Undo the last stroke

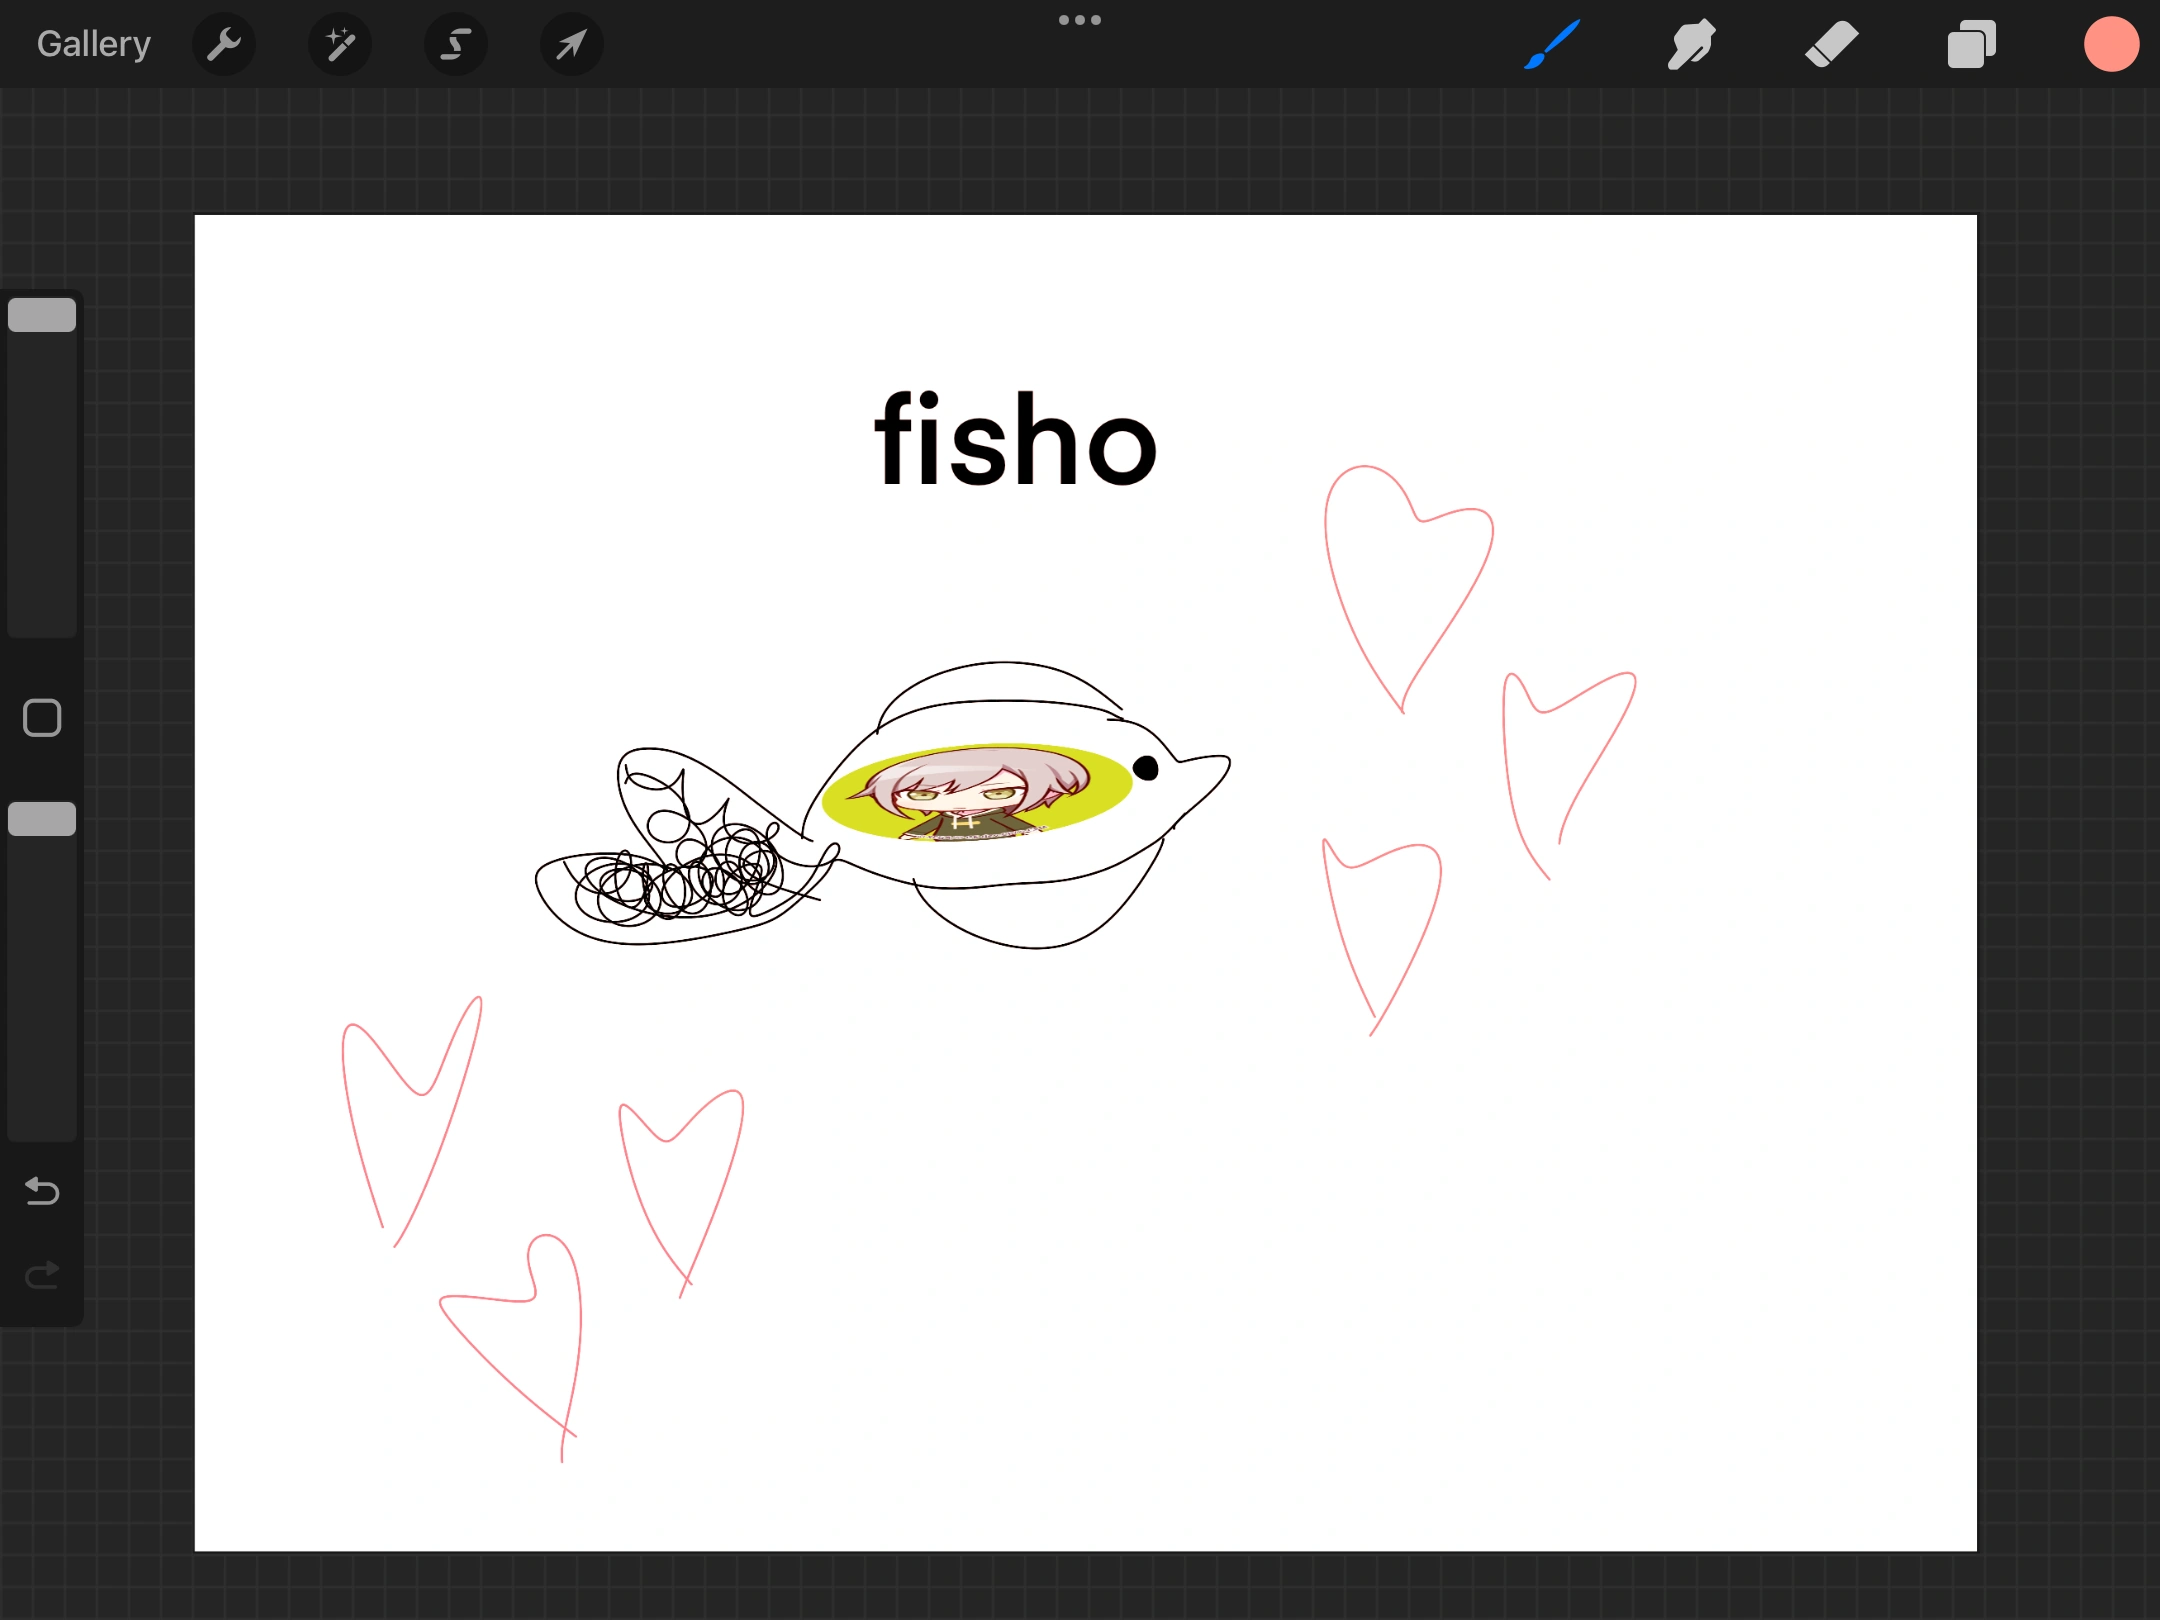[x=41, y=1191]
